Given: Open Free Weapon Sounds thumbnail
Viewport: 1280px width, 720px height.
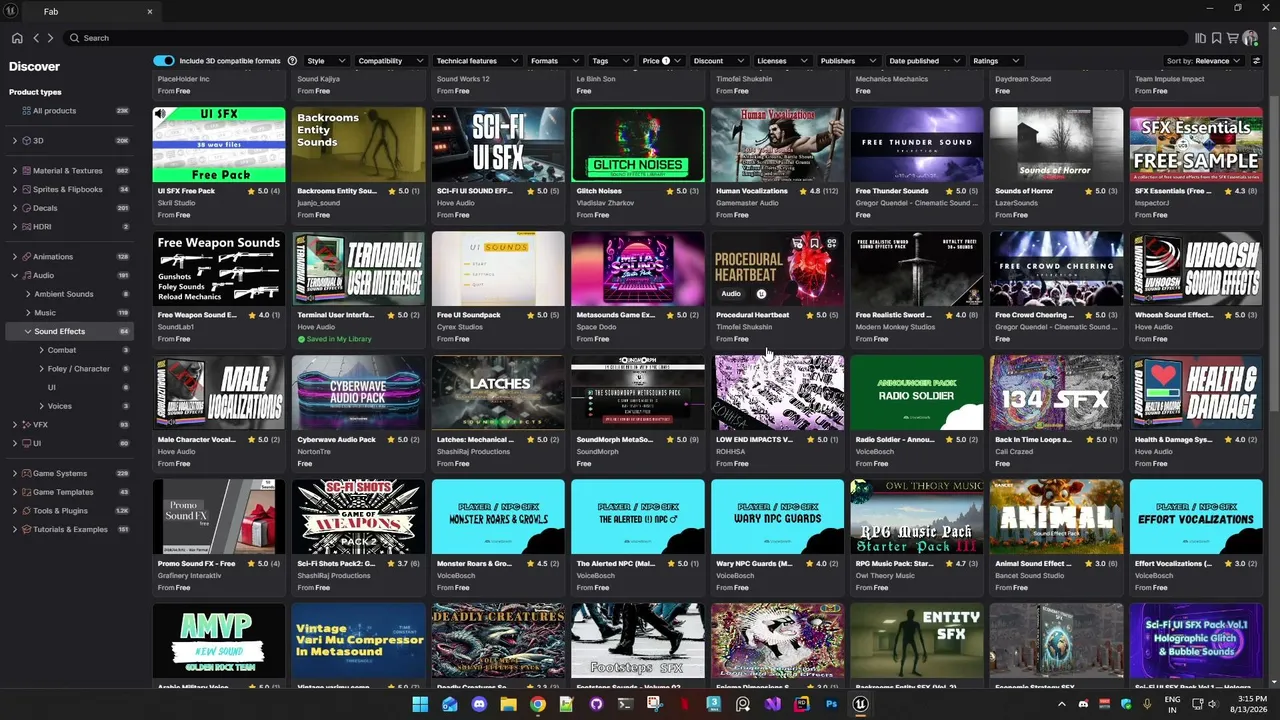Looking at the screenshot, I should tap(219, 269).
